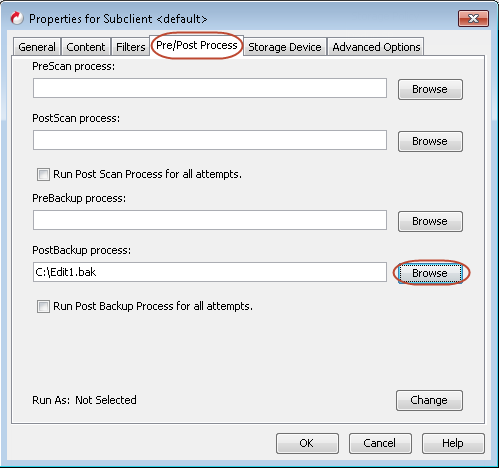Select the Filters tab
The image size is (499, 468).
point(130,47)
